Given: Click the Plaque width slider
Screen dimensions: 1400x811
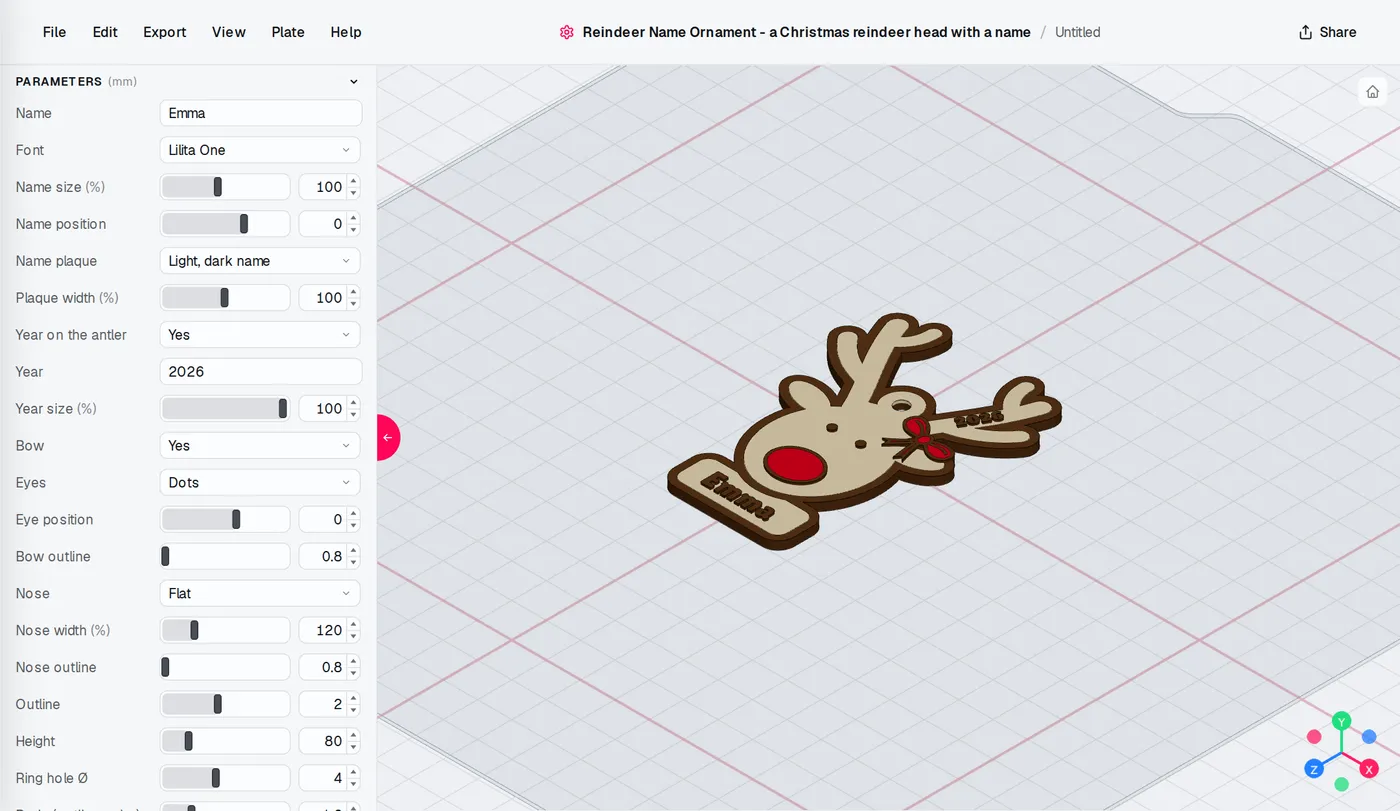Looking at the screenshot, I should click(225, 298).
